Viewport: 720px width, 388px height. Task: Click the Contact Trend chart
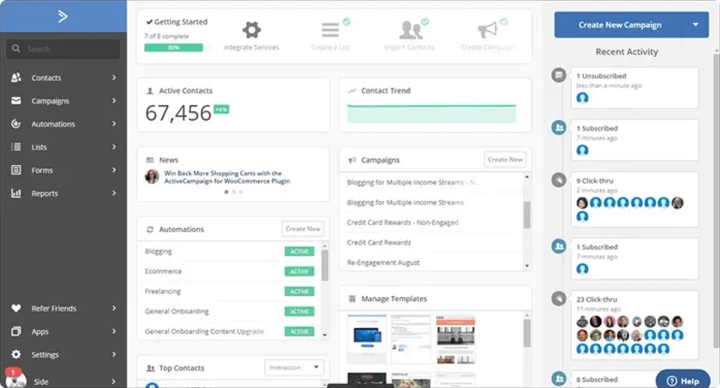pyautogui.click(x=432, y=113)
